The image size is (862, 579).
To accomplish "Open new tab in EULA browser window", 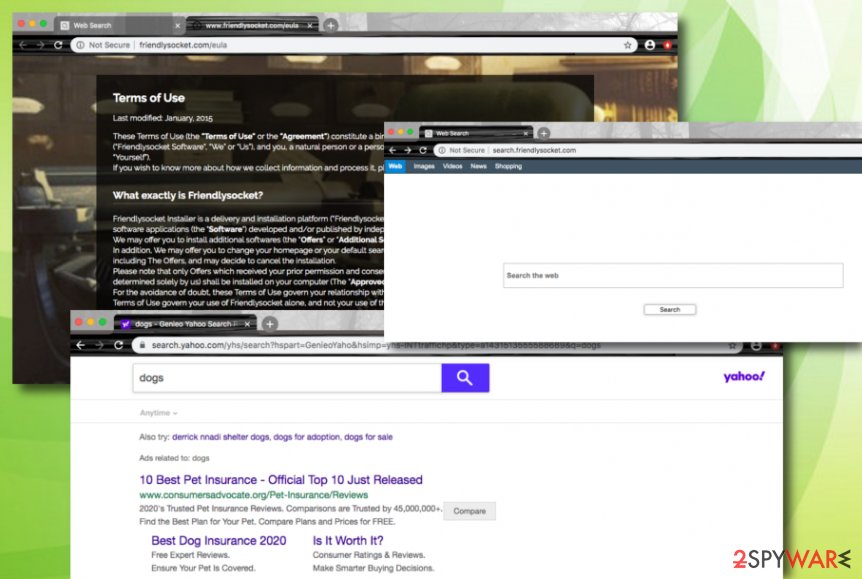I will pos(330,25).
